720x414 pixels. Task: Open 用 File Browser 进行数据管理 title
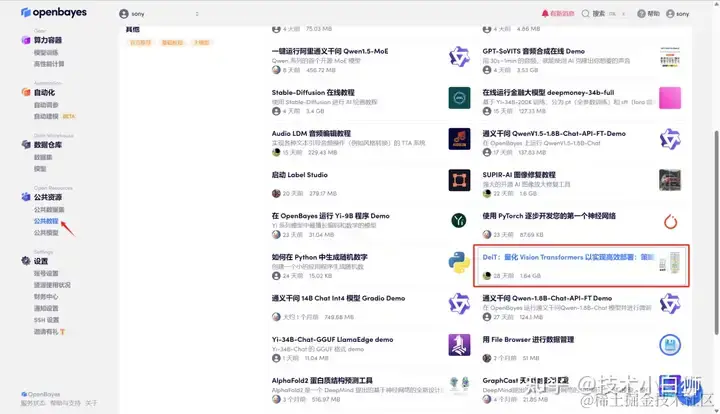[528, 340]
